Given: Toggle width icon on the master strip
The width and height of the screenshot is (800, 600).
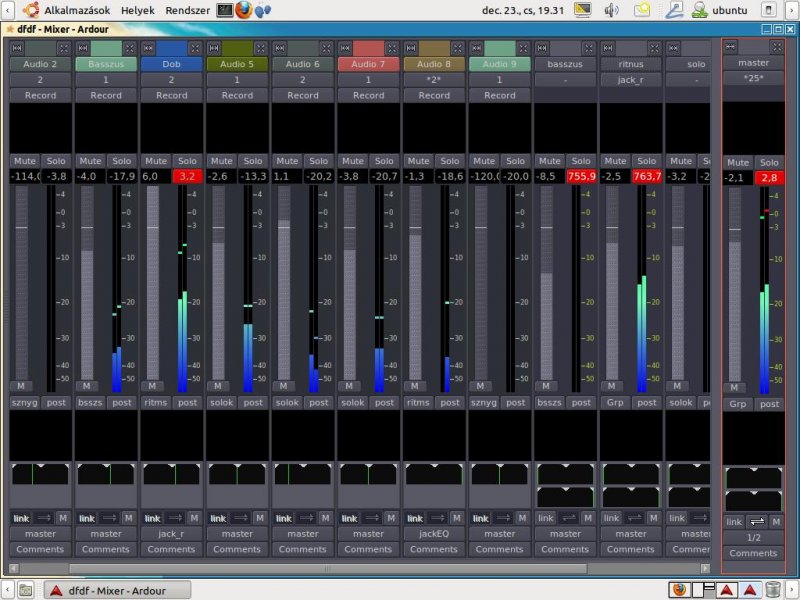Looking at the screenshot, I should tap(730, 46).
